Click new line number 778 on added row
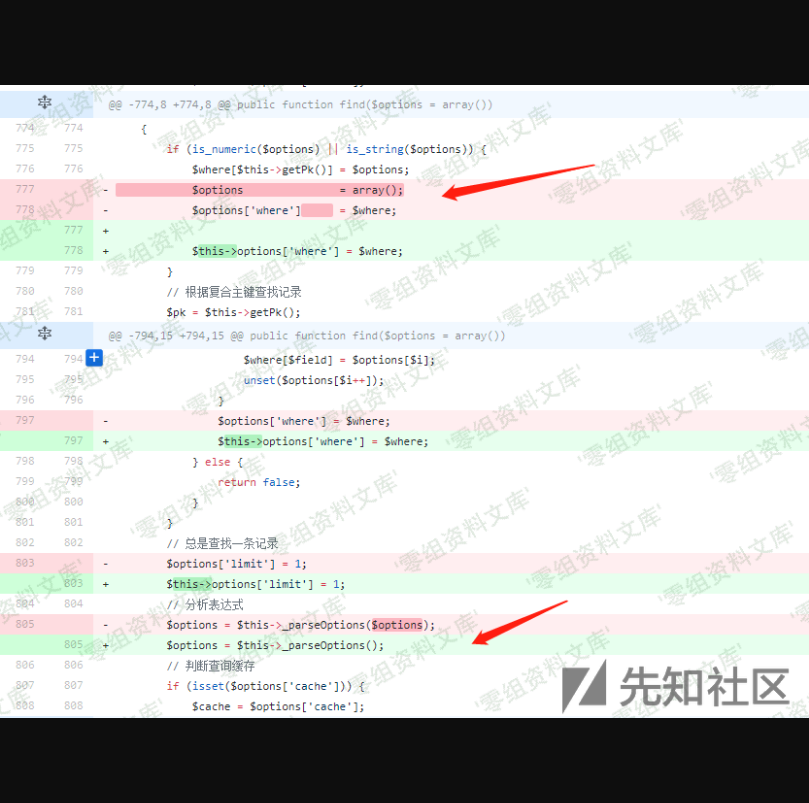Viewport: 809px width, 803px height. pos(73,250)
